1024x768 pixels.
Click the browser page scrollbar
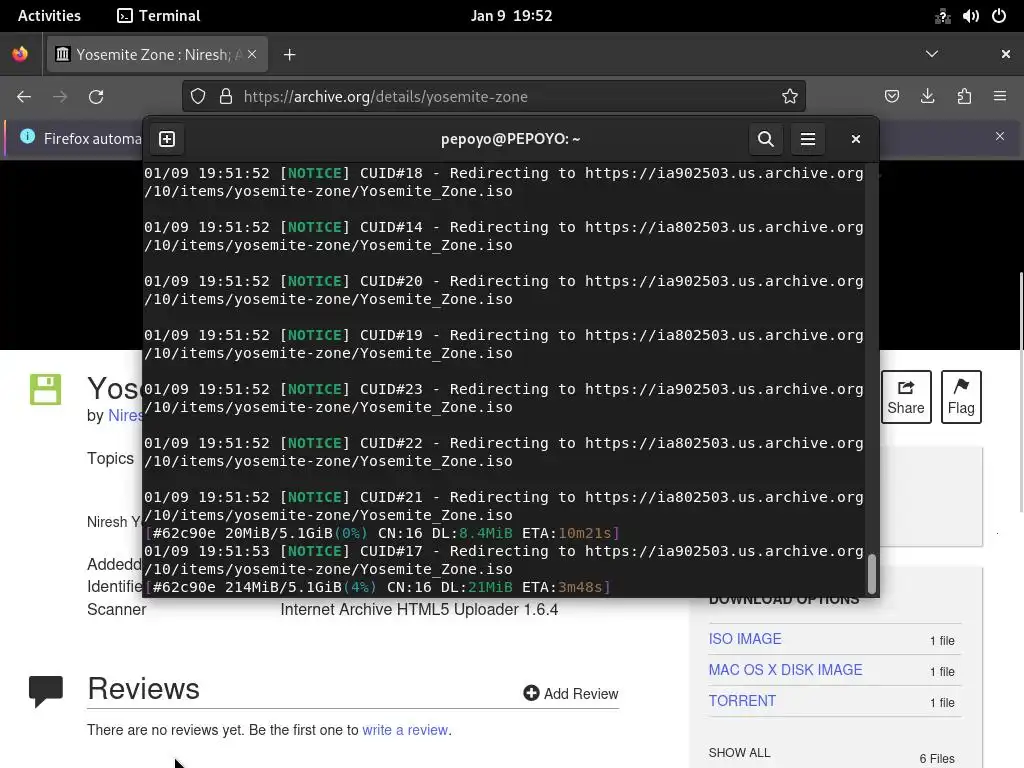(1021, 392)
